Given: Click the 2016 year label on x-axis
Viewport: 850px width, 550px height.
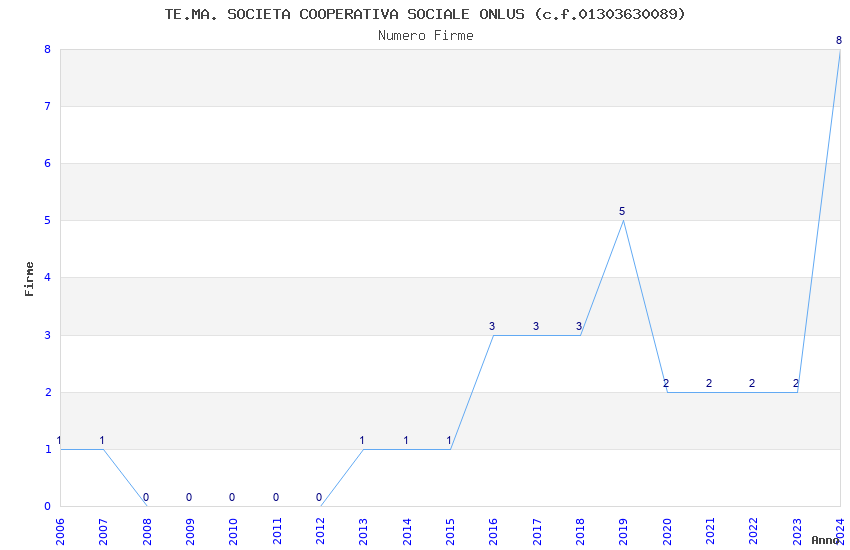Looking at the screenshot, I should pos(493,531).
